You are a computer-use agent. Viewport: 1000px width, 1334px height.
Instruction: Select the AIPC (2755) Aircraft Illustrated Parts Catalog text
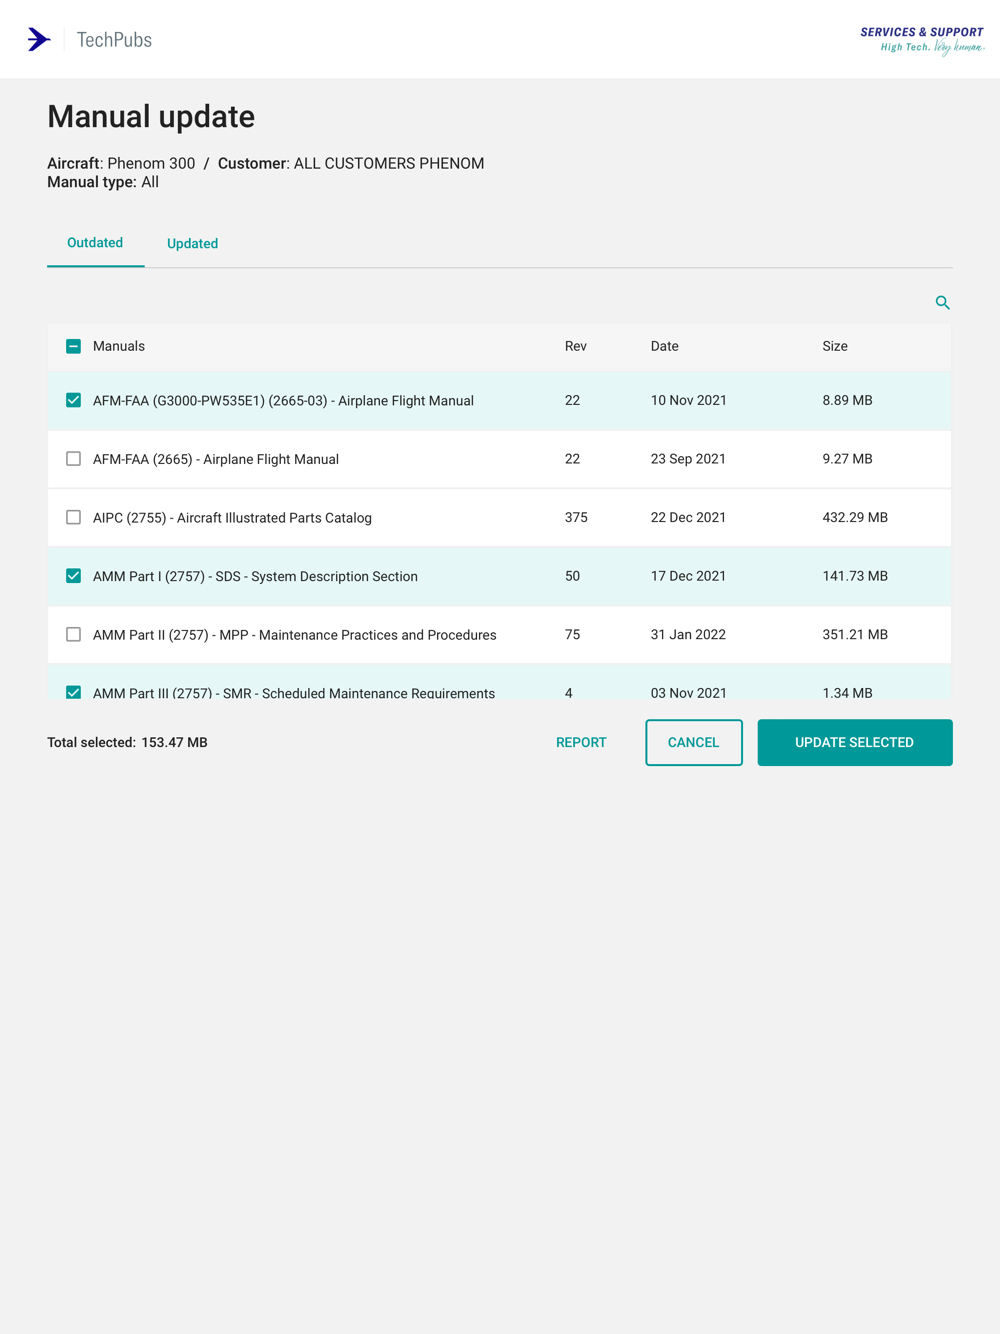232,517
